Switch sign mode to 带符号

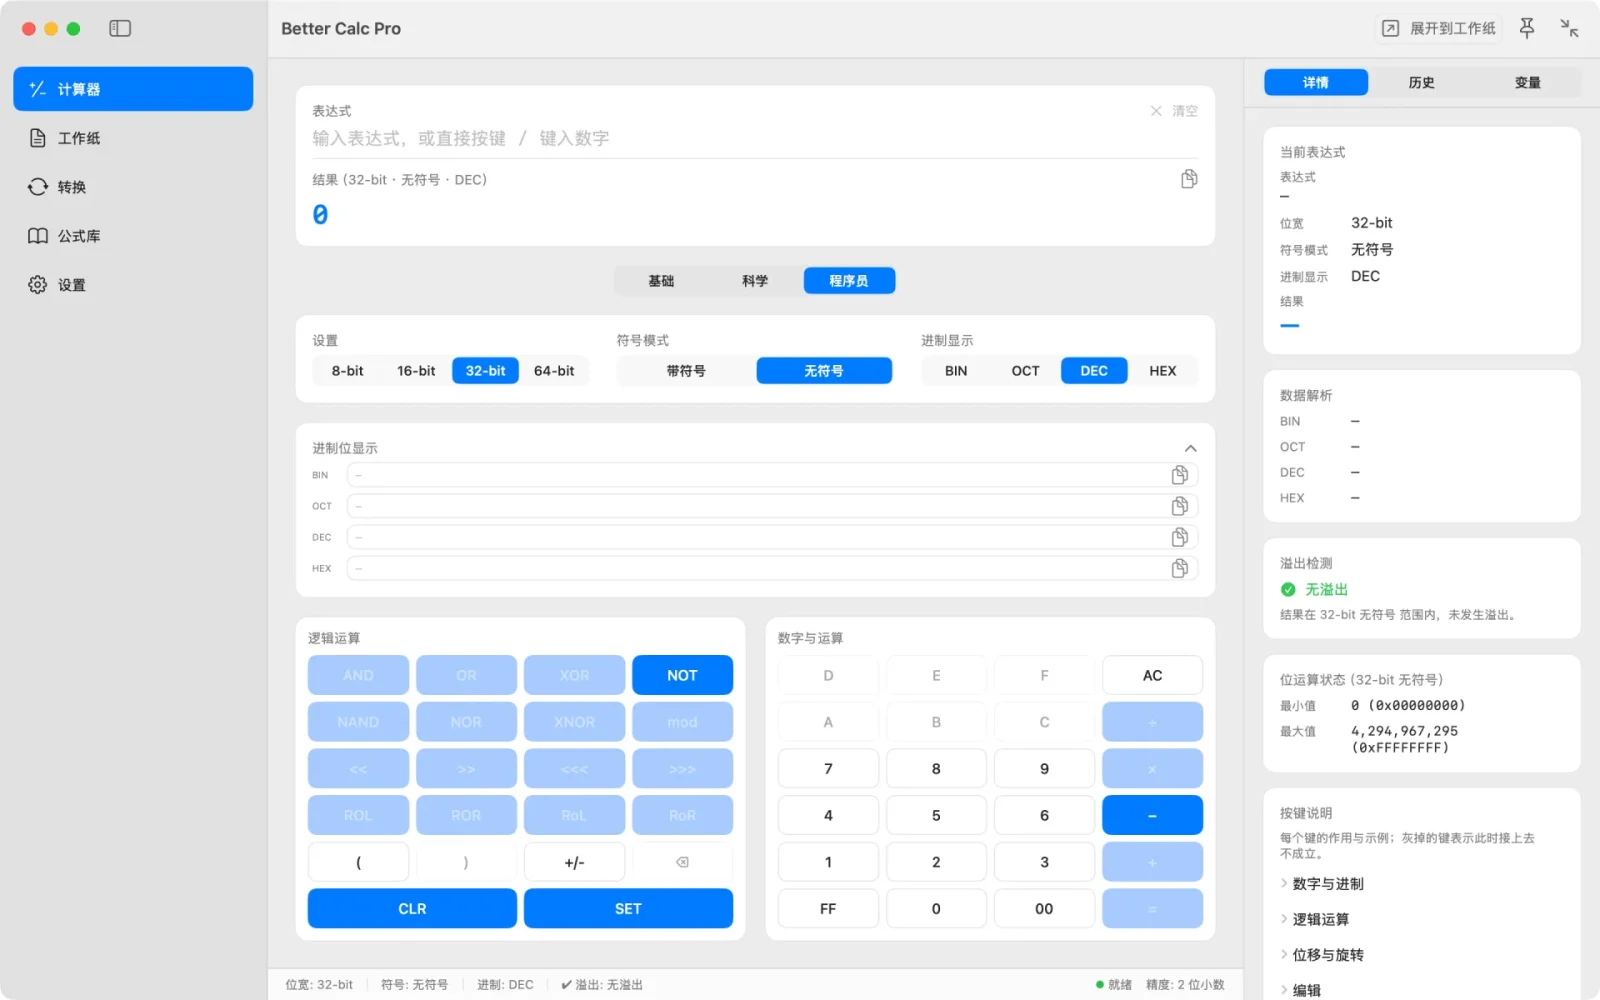pos(686,371)
